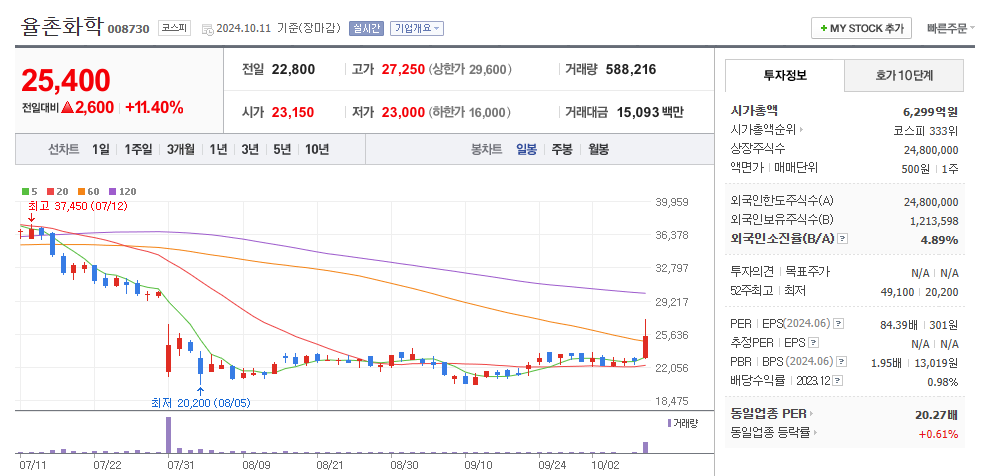Click the 거래량 value 588,216
This screenshot has width=992, height=476.
[631, 70]
